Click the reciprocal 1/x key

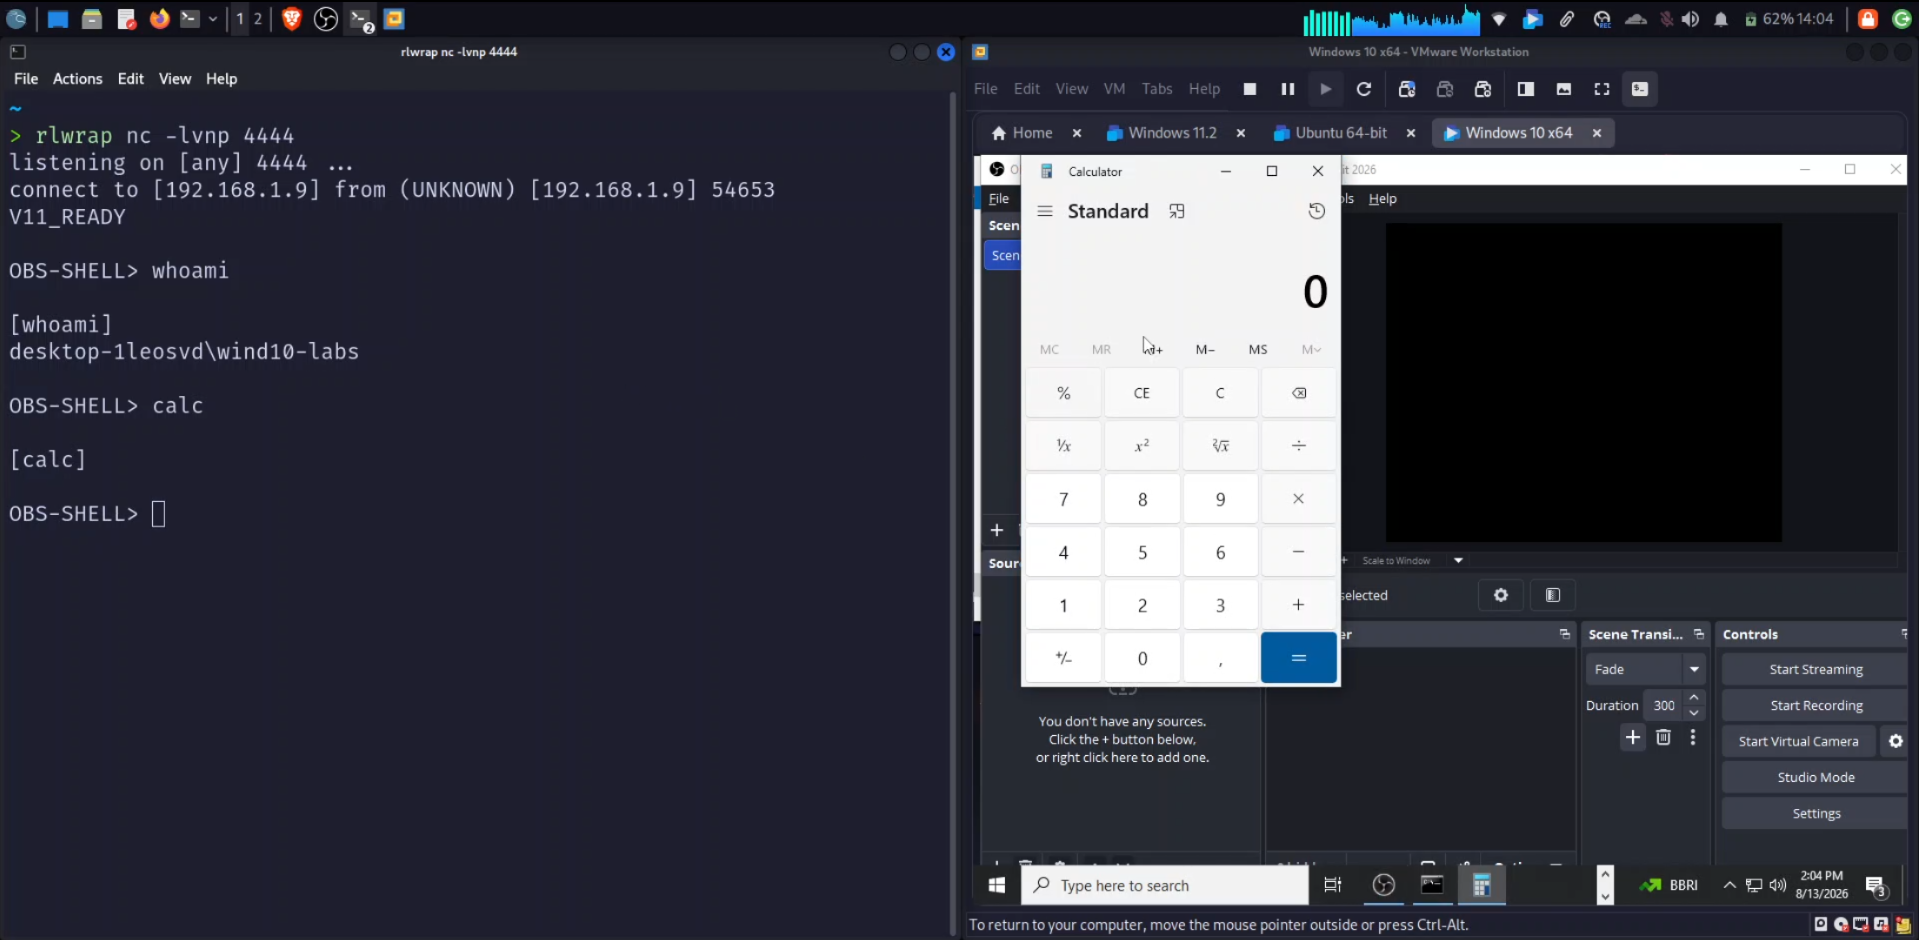[1064, 446]
